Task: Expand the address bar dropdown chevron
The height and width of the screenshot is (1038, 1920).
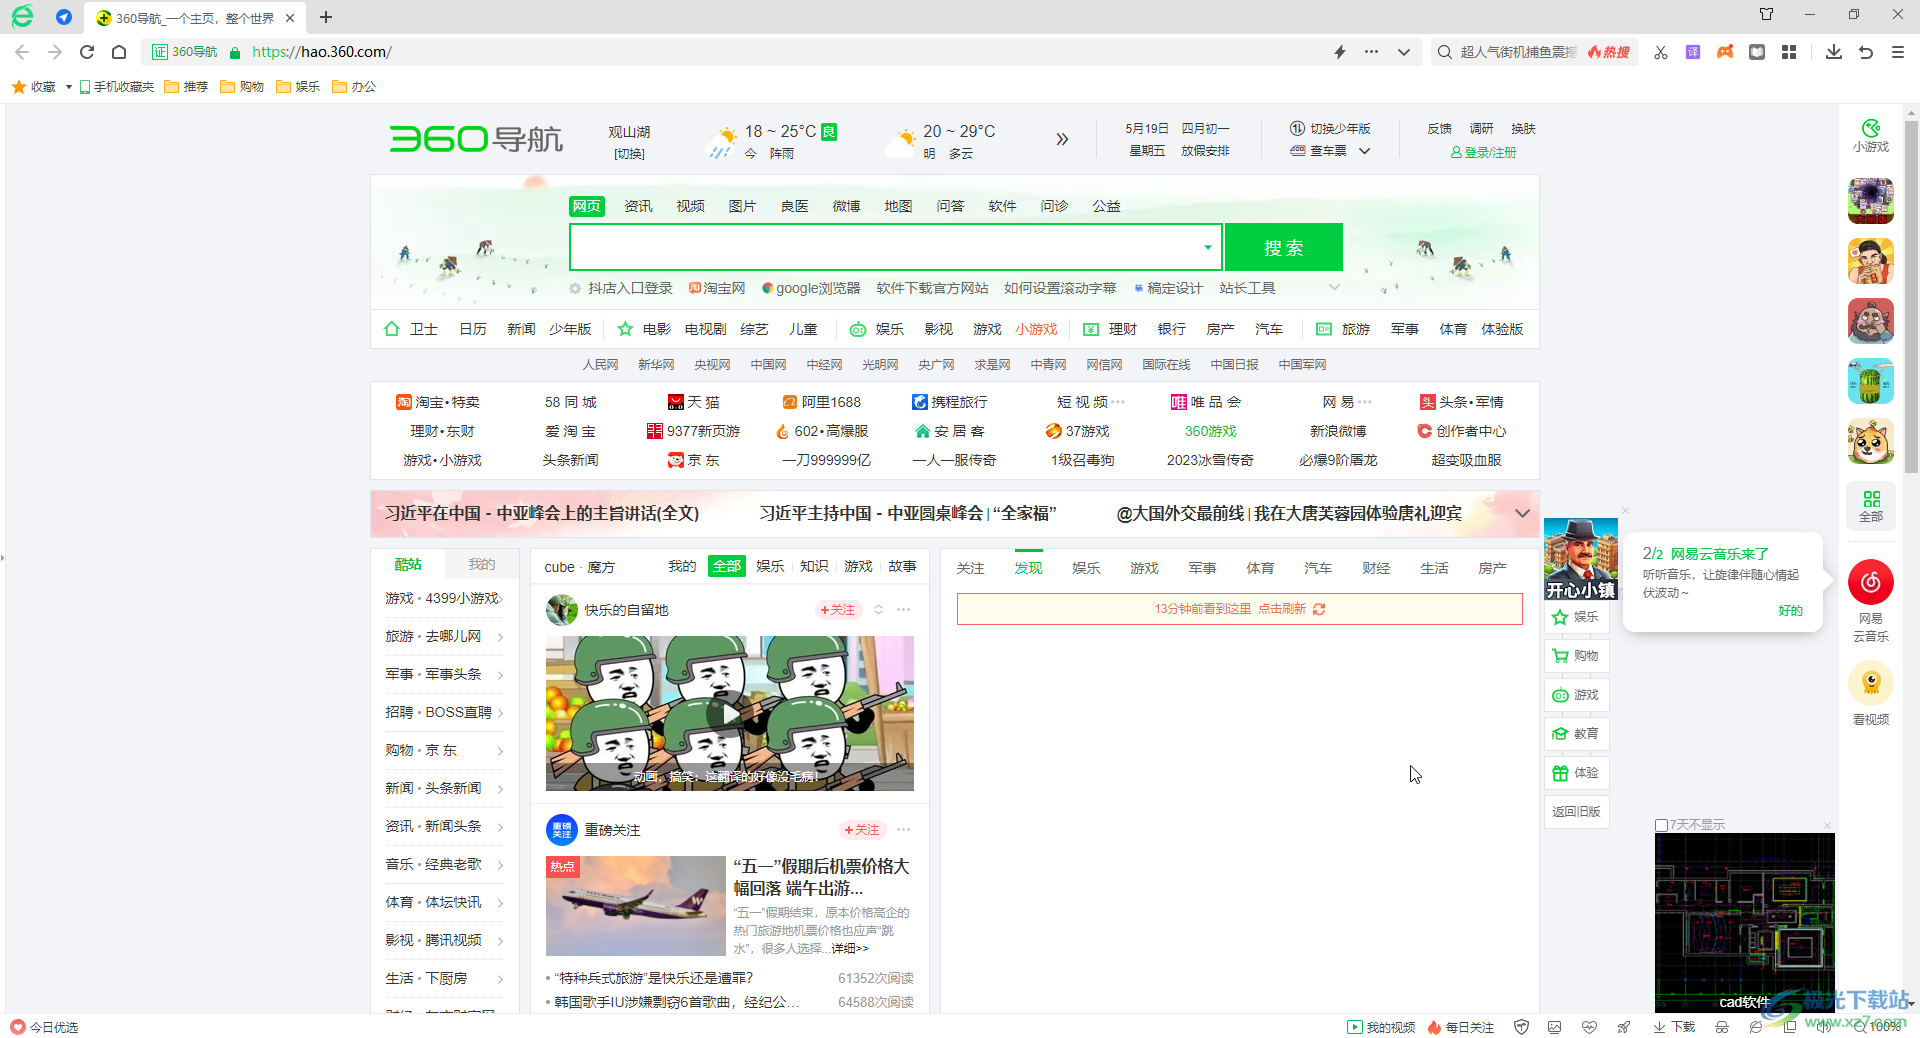Action: tap(1404, 52)
